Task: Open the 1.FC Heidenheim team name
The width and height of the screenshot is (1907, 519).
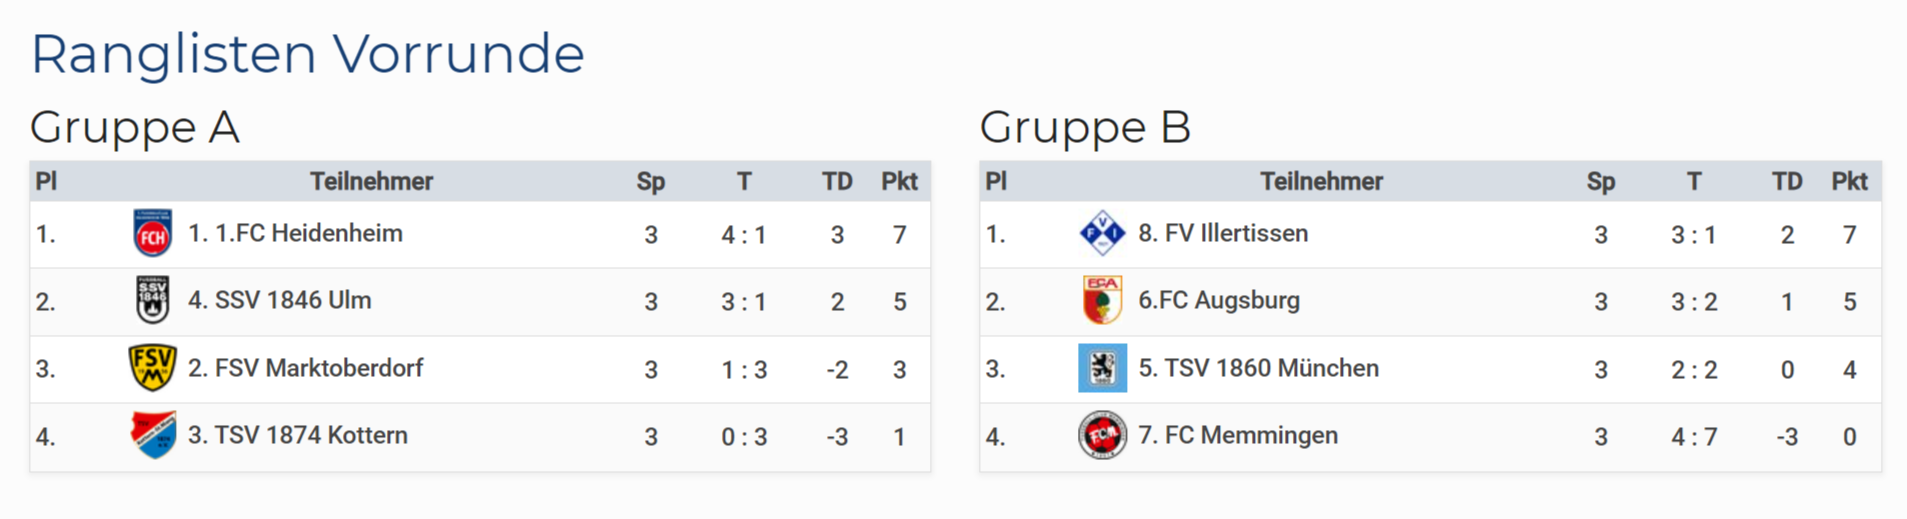Action: 295,234
